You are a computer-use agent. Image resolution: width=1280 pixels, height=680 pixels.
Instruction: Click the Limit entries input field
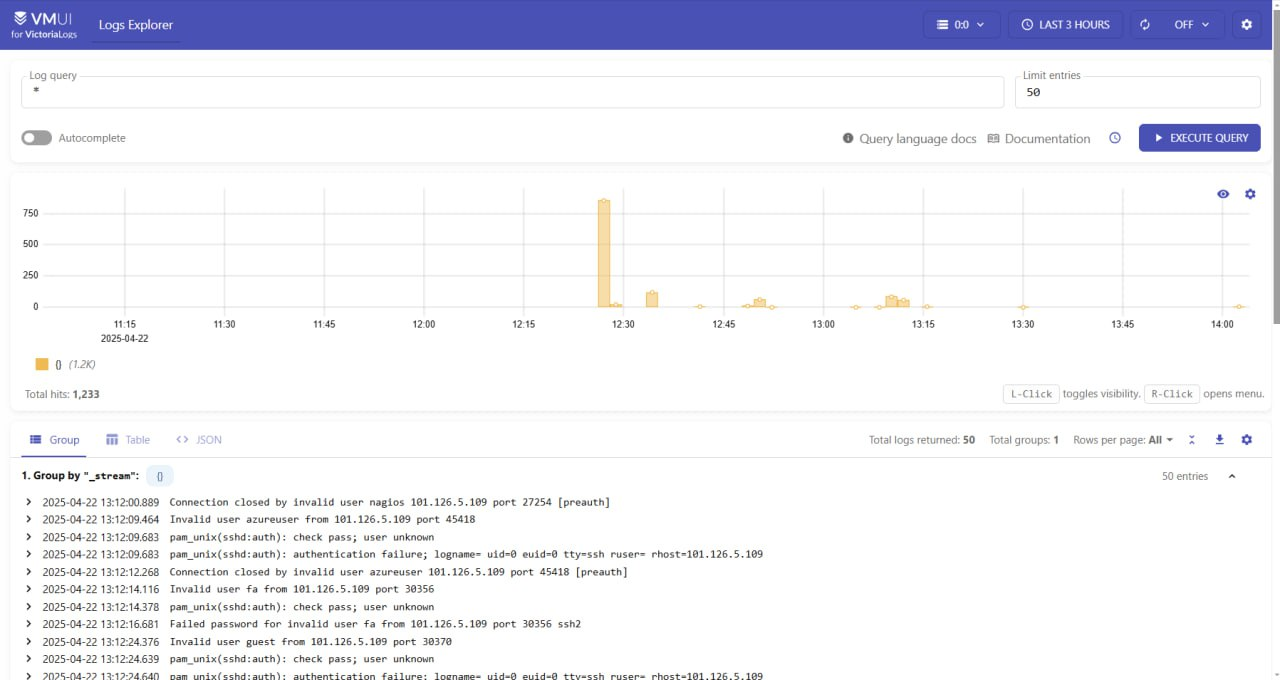click(1136, 92)
